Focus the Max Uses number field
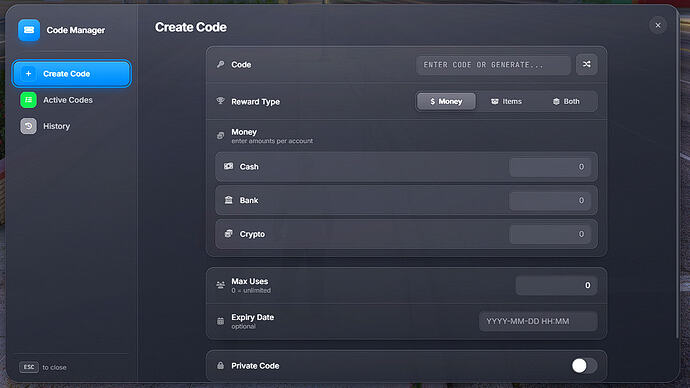Screen dimensions: 690x388 (x=556, y=286)
